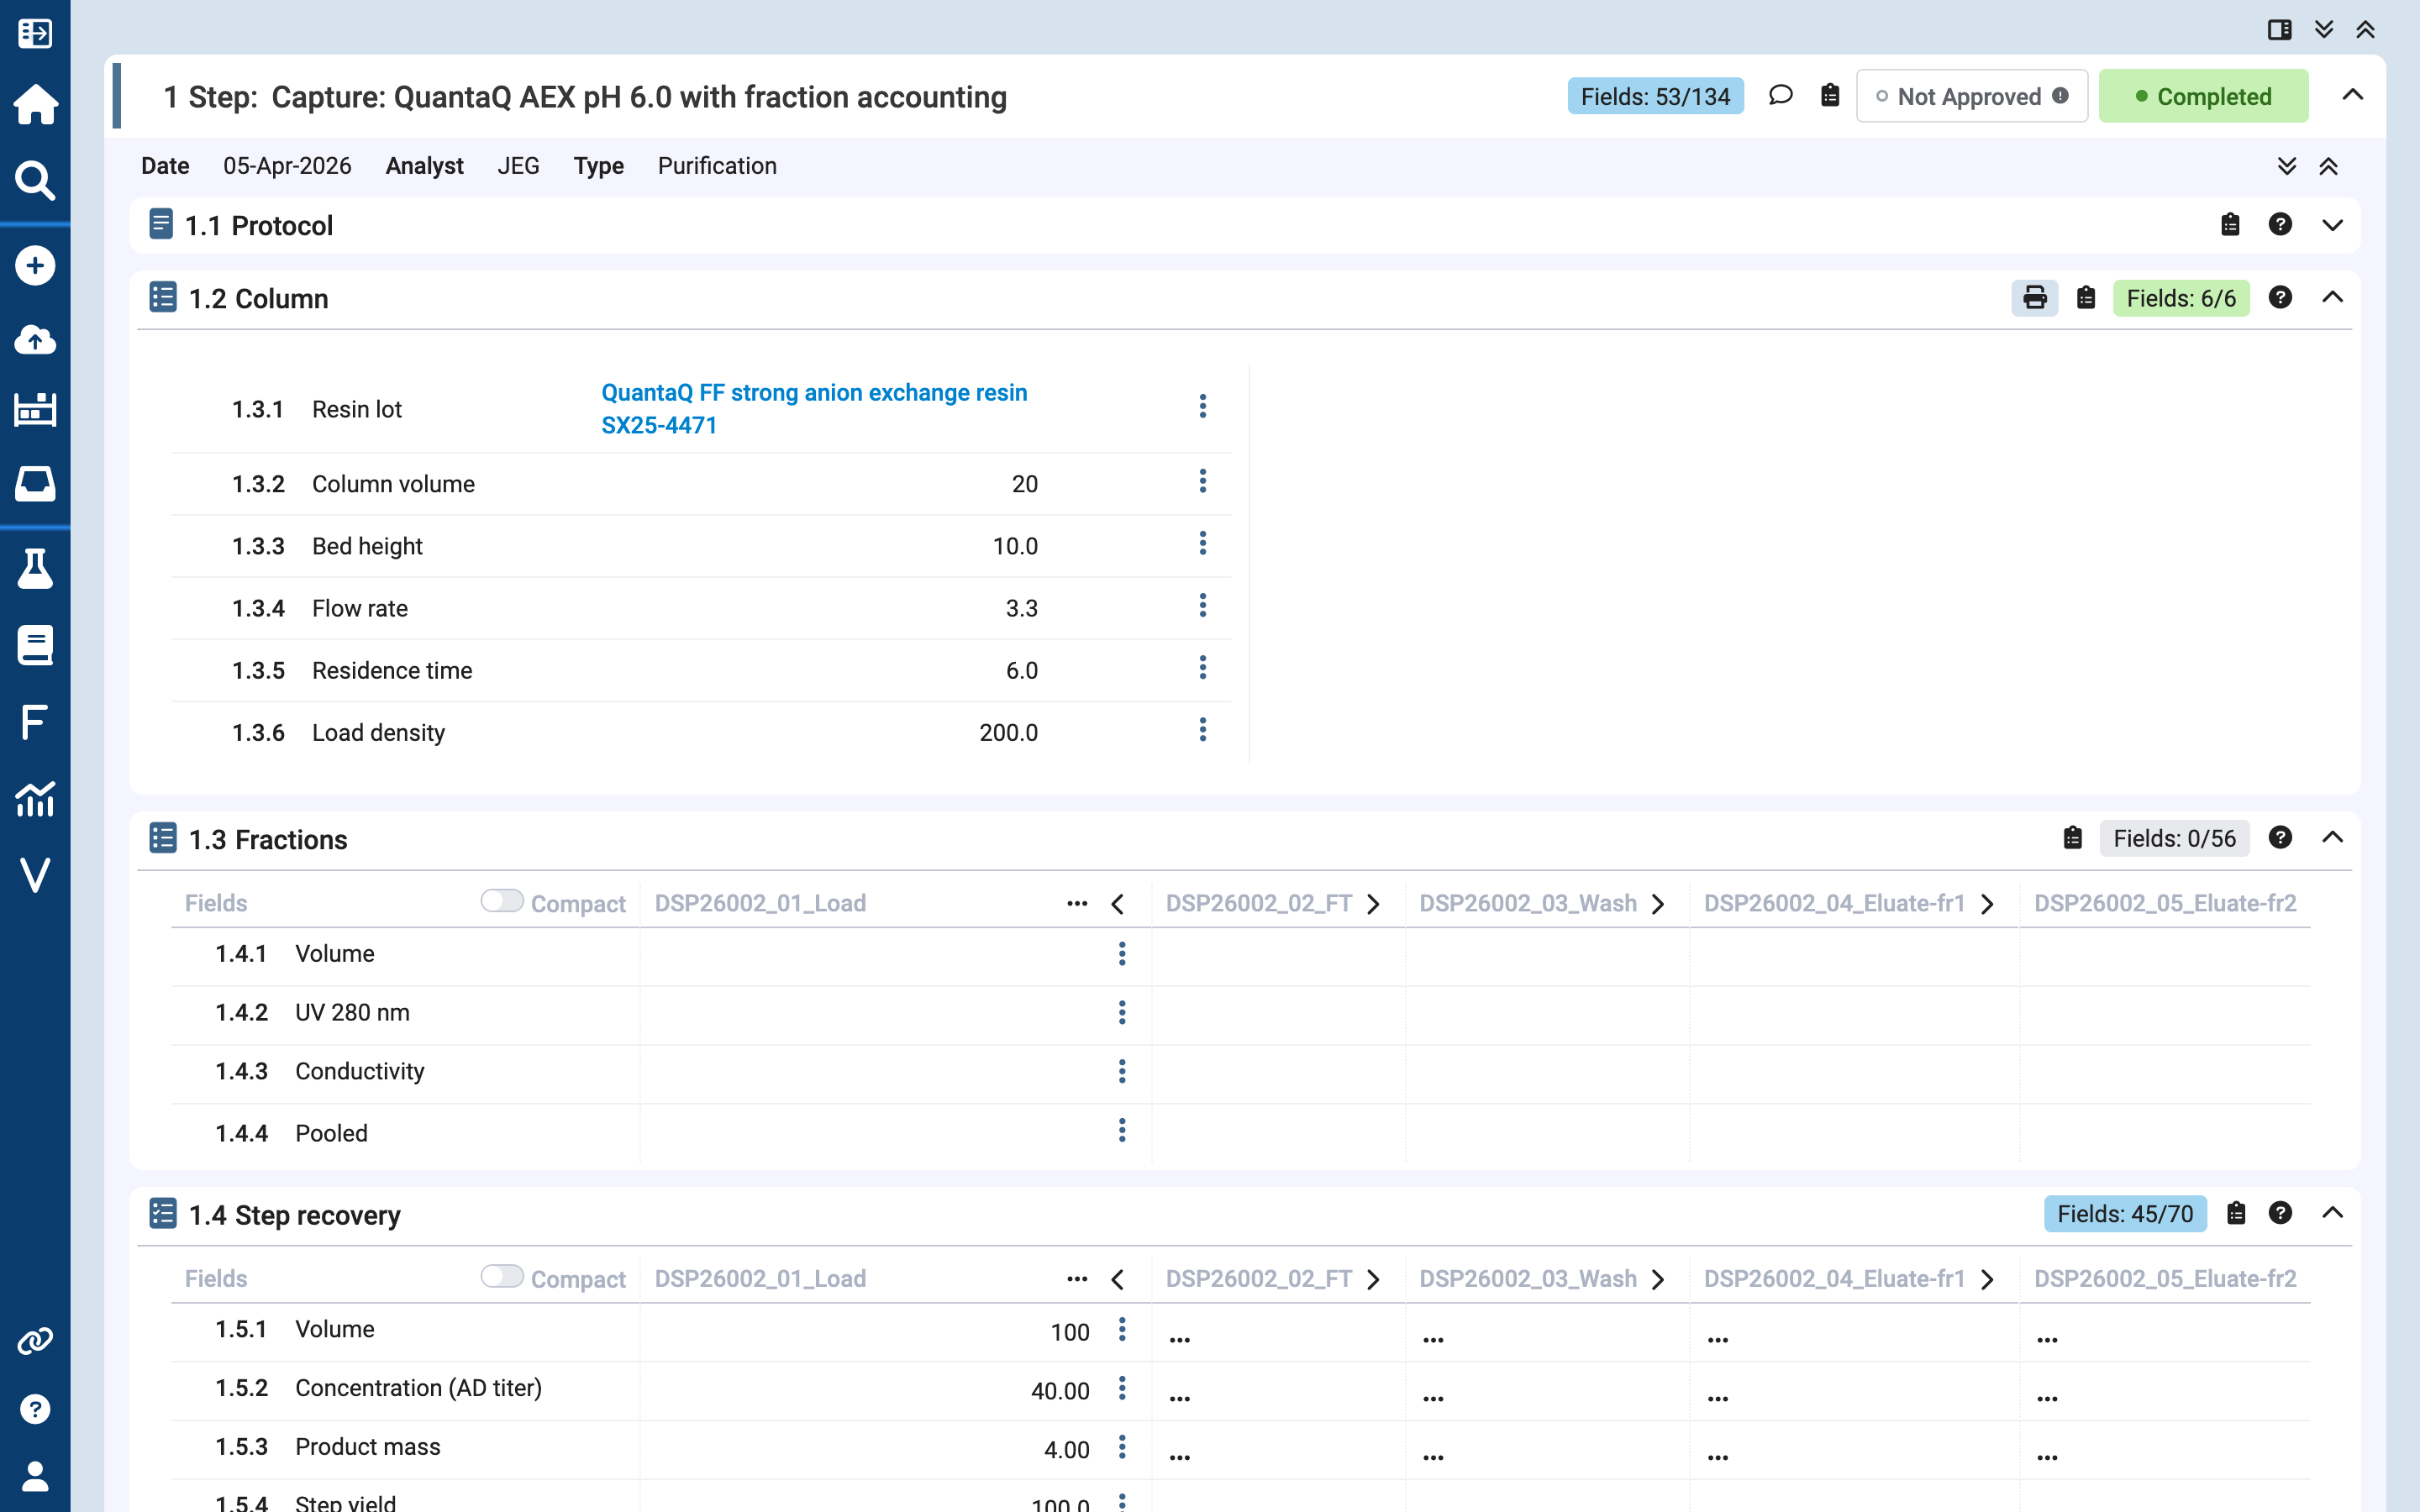Open the search magnifier in the sidebar
This screenshot has height=1512, width=2420.
pyautogui.click(x=35, y=181)
